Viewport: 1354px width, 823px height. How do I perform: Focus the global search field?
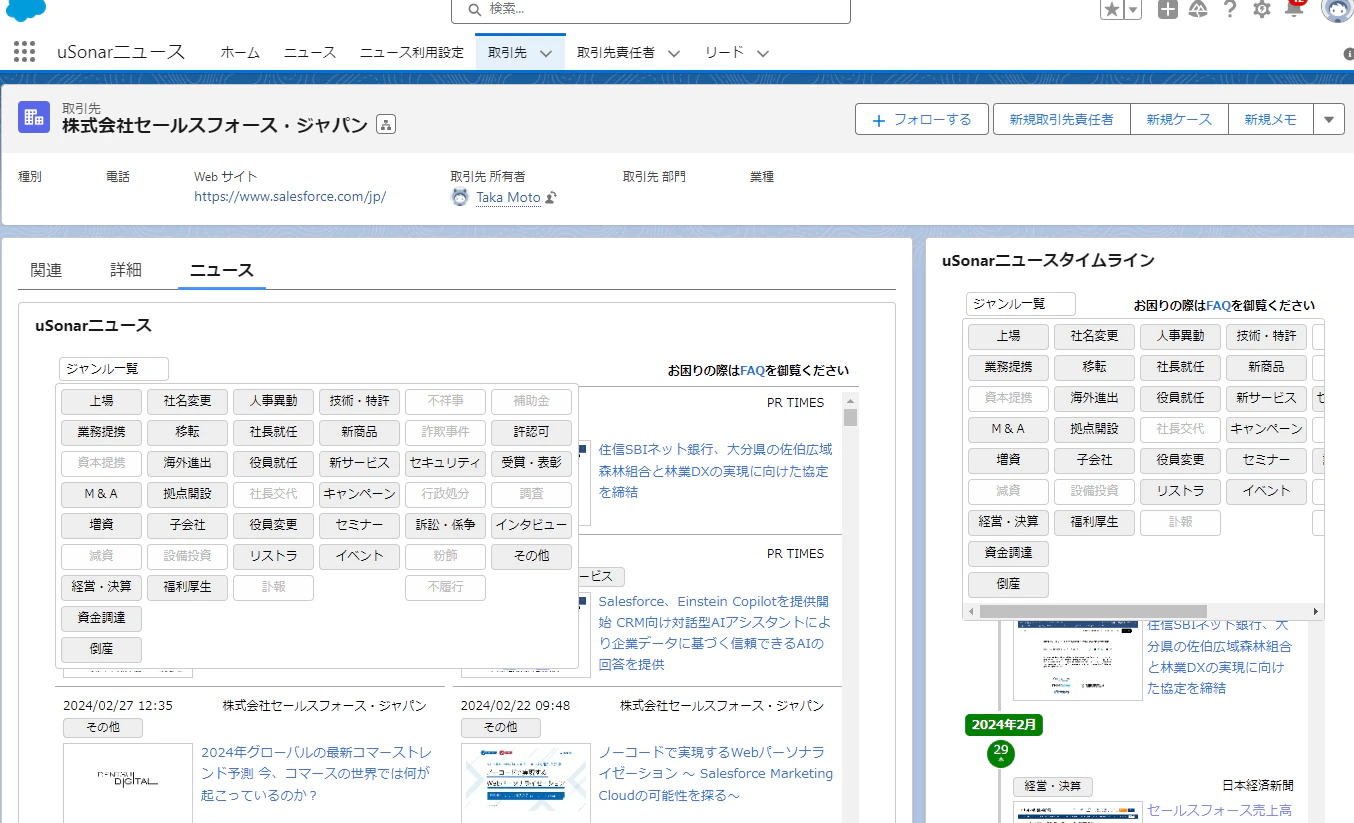pyautogui.click(x=651, y=9)
